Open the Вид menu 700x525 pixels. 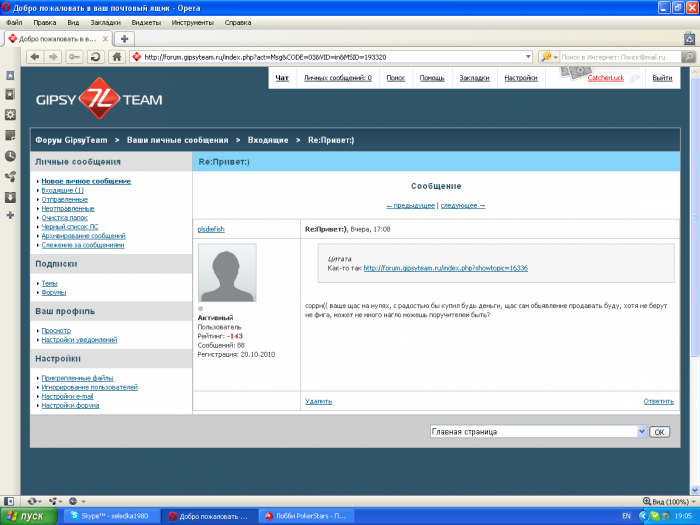pyautogui.click(x=73, y=22)
